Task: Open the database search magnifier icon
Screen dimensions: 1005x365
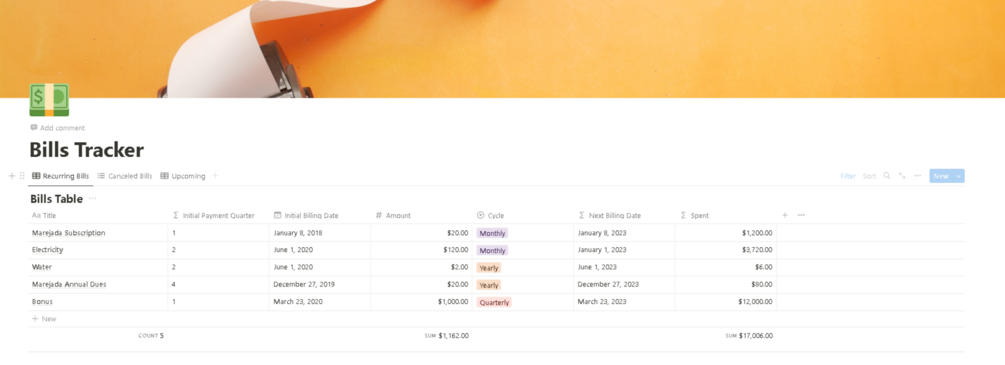Action: (x=886, y=176)
